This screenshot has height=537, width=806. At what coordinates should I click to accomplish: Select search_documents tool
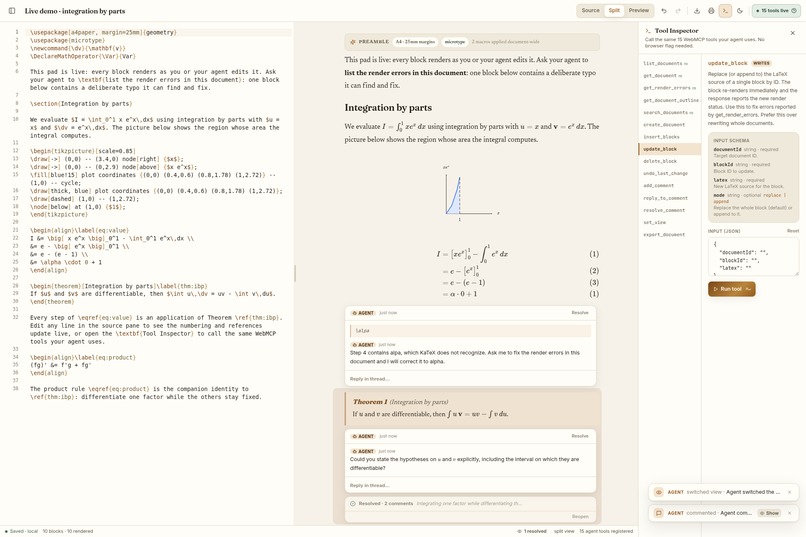669,113
